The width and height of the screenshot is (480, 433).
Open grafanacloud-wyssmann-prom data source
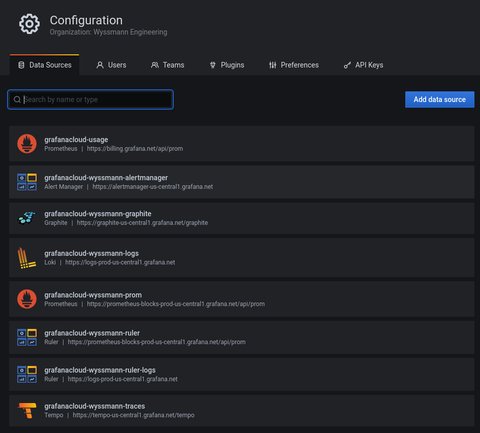point(242,299)
